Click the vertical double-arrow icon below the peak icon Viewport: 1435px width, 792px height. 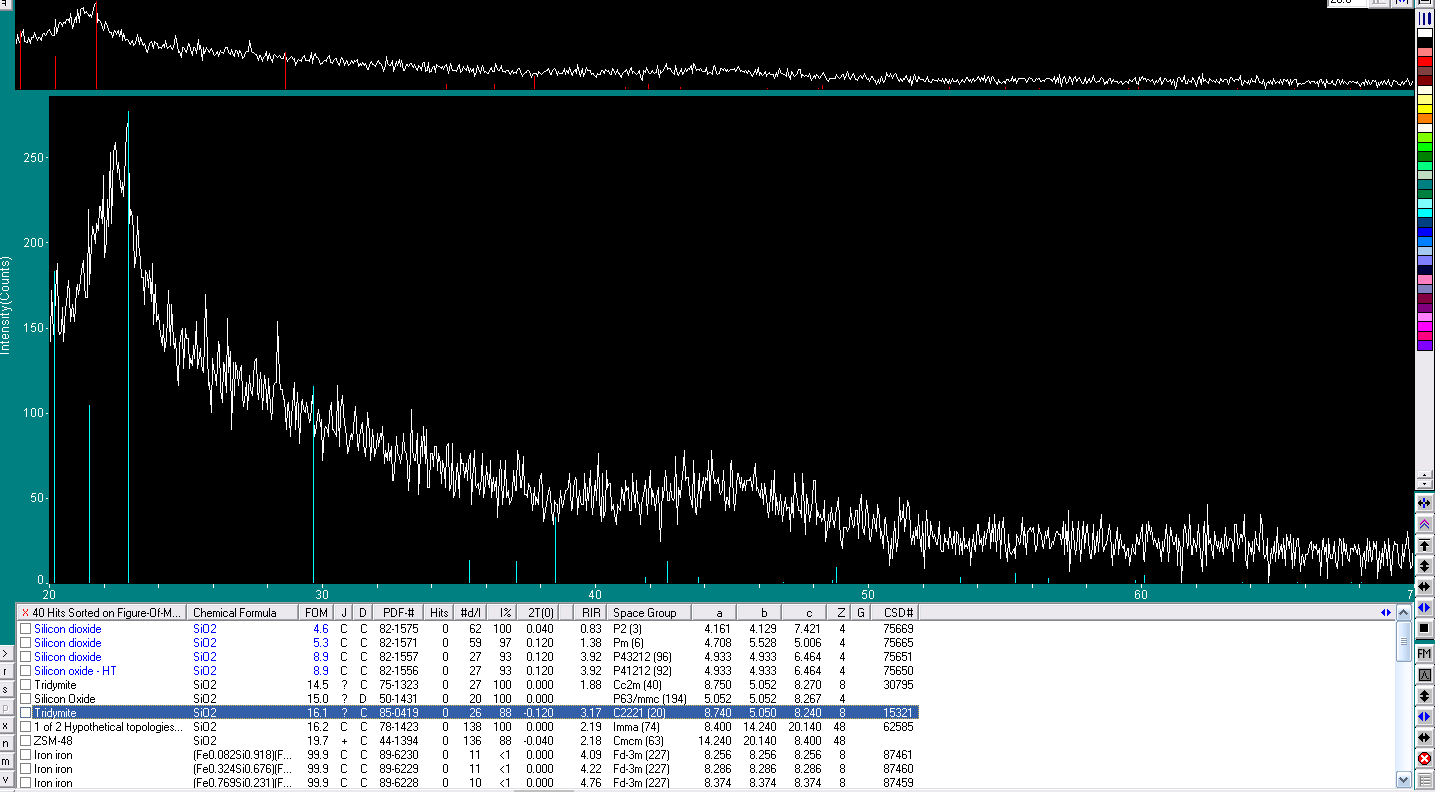pyautogui.click(x=1424, y=696)
